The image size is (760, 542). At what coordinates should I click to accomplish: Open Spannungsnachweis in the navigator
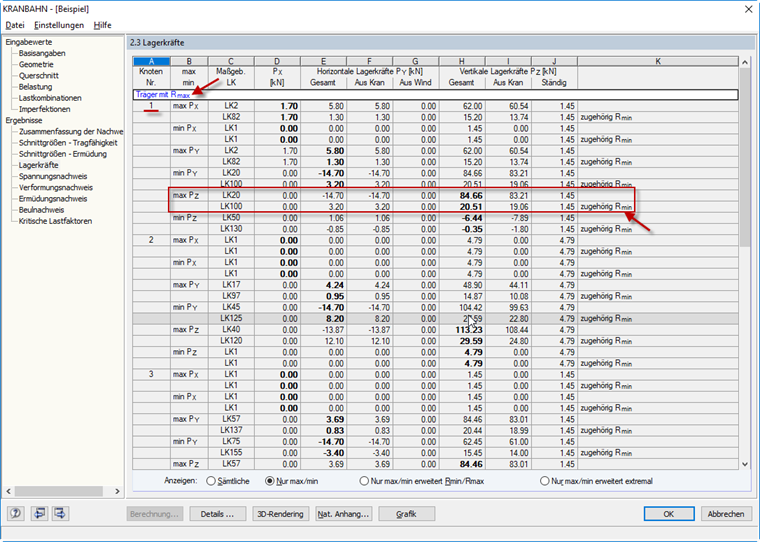[x=53, y=176]
